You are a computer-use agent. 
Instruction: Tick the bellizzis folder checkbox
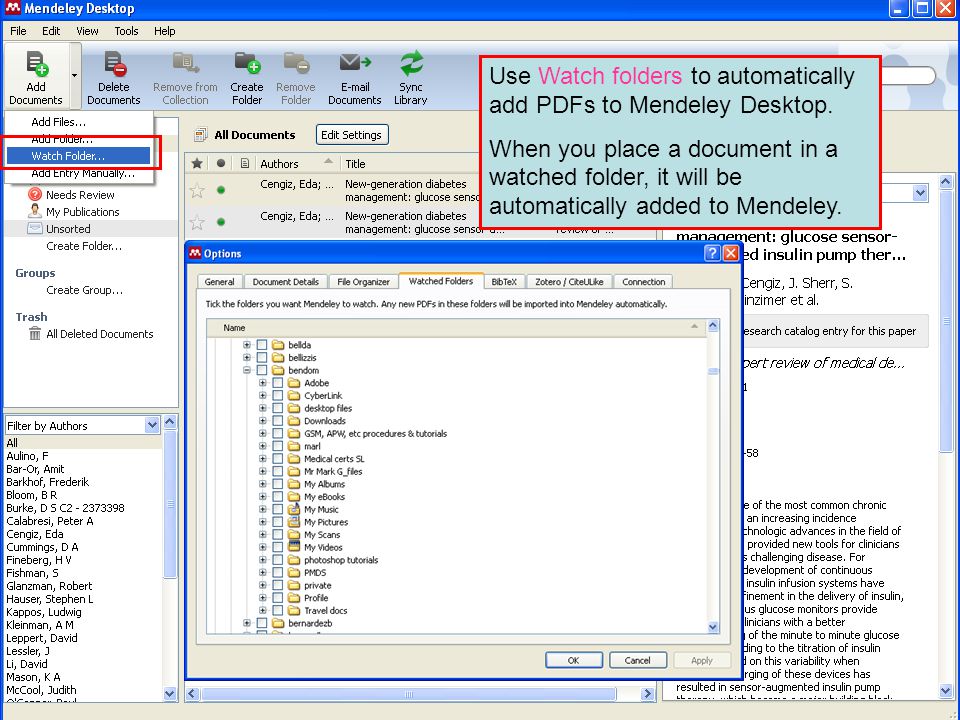tap(262, 358)
